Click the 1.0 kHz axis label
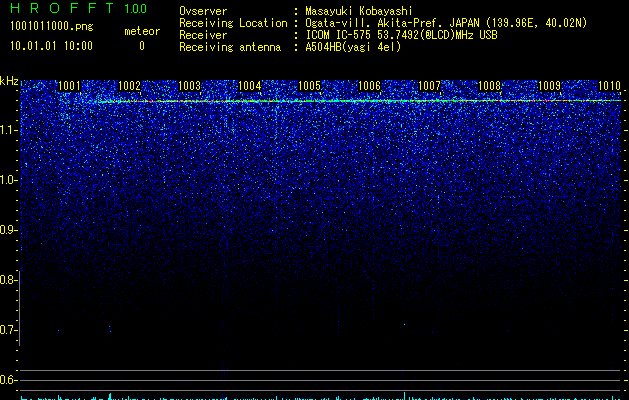The width and height of the screenshot is (629, 400). pyautogui.click(x=7, y=180)
